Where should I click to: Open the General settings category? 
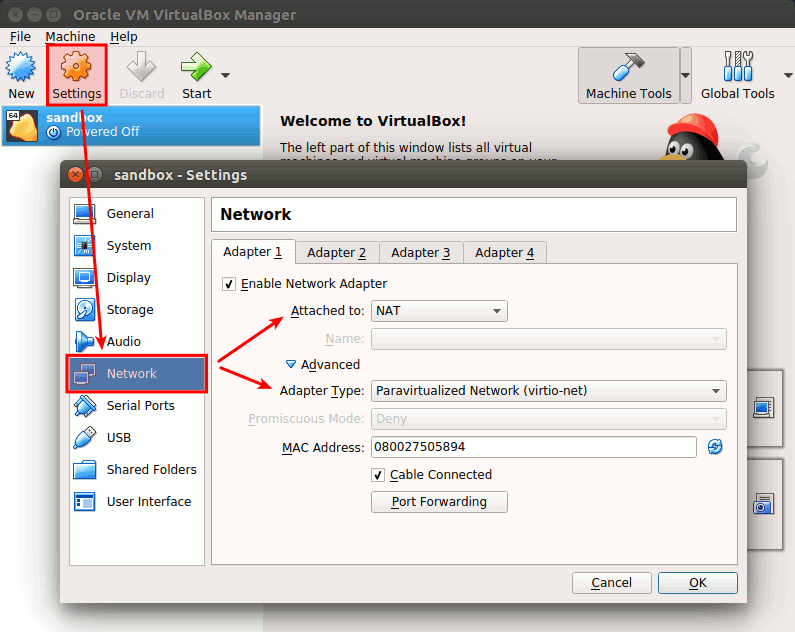click(137, 214)
